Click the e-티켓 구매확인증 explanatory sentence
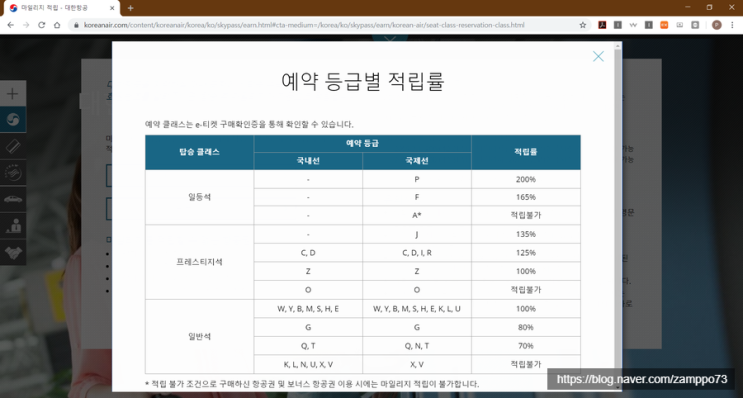The height and width of the screenshot is (398, 743). coord(249,125)
